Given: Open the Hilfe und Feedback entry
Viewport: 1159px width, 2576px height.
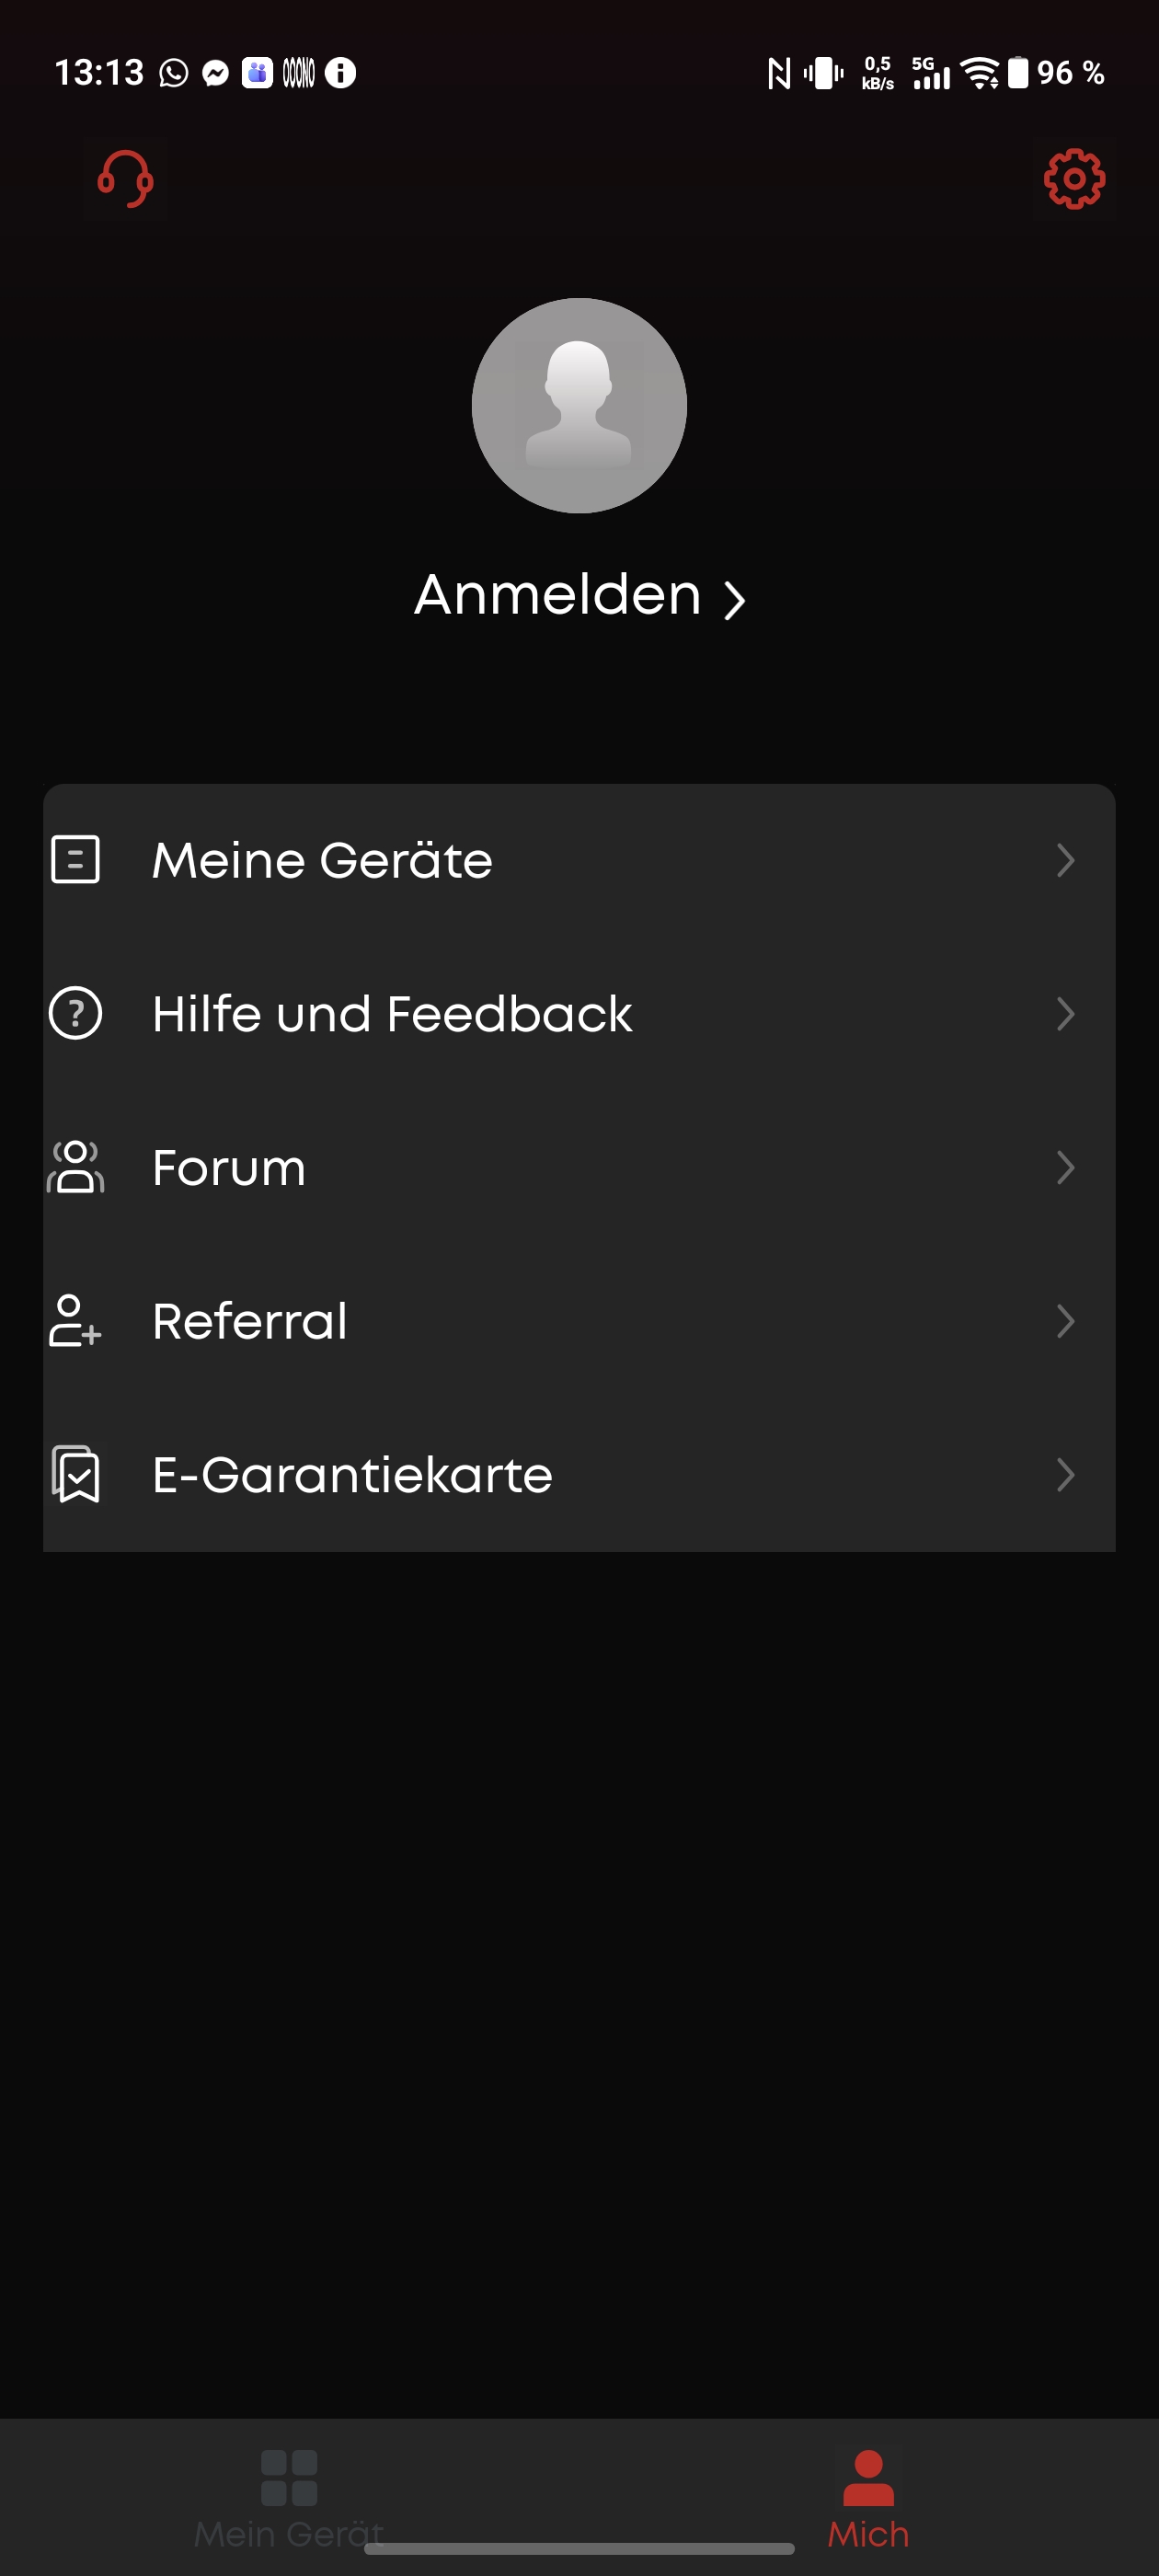Looking at the screenshot, I should [x=392, y=1014].
